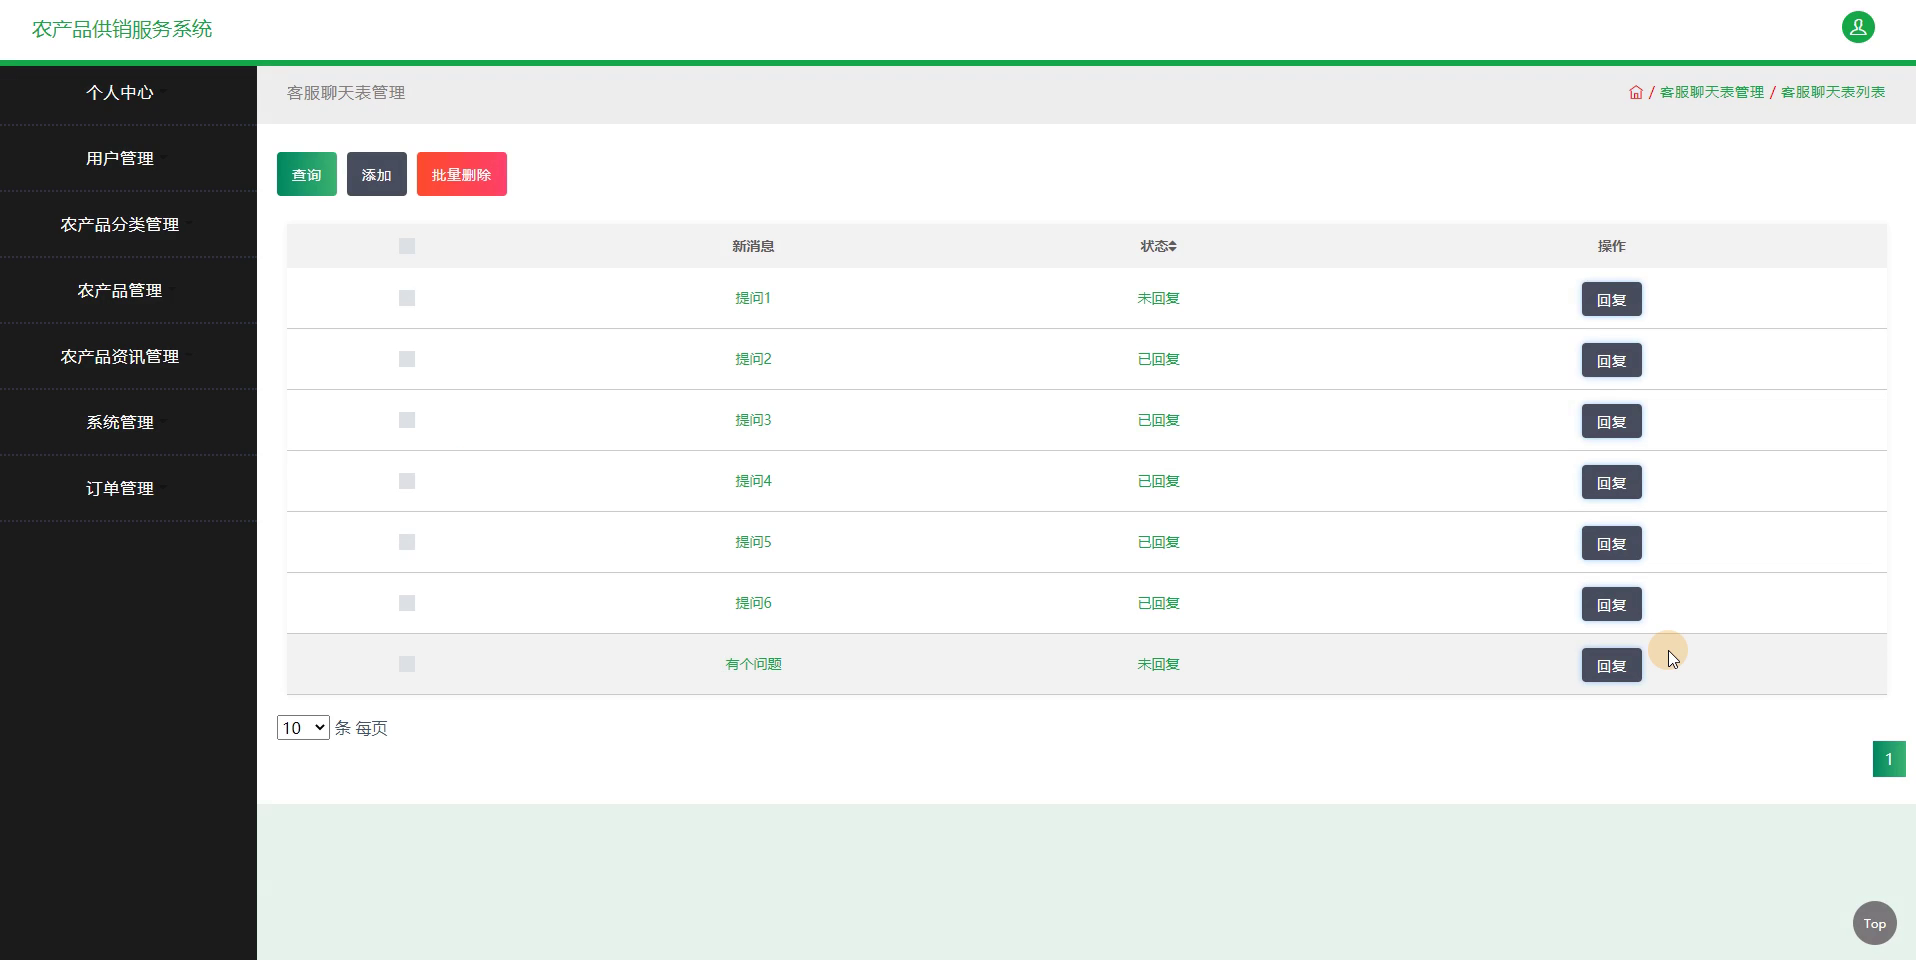Image resolution: width=1916 pixels, height=960 pixels.
Task: Click the home icon in breadcrumb
Action: coord(1636,92)
